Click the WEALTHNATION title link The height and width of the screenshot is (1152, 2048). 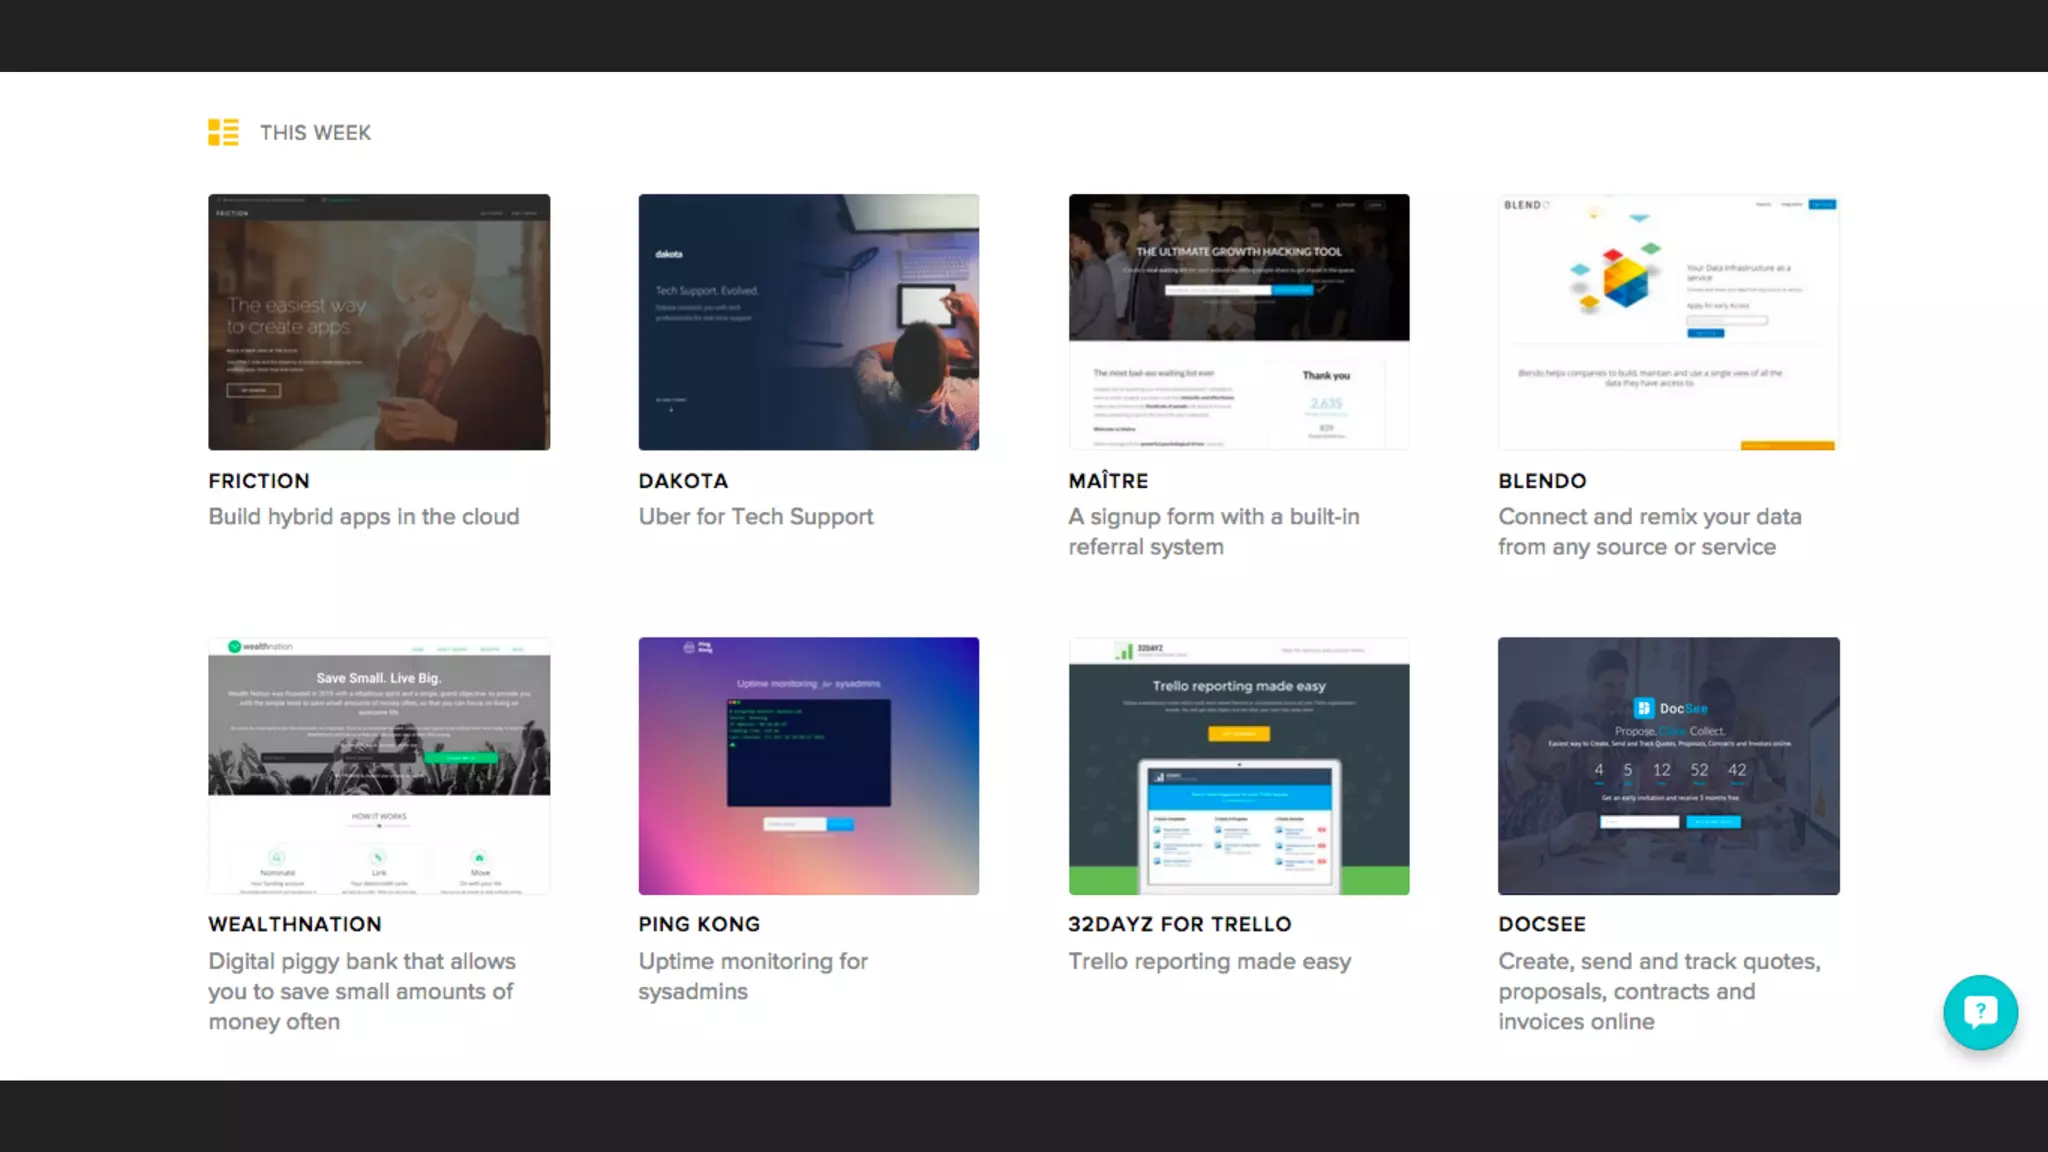click(x=295, y=924)
